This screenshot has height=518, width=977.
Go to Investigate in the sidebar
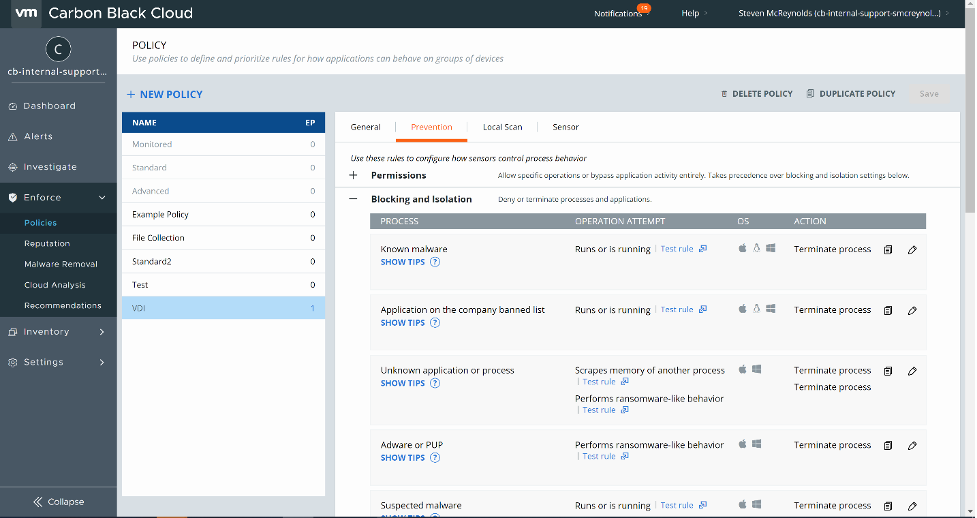50,167
